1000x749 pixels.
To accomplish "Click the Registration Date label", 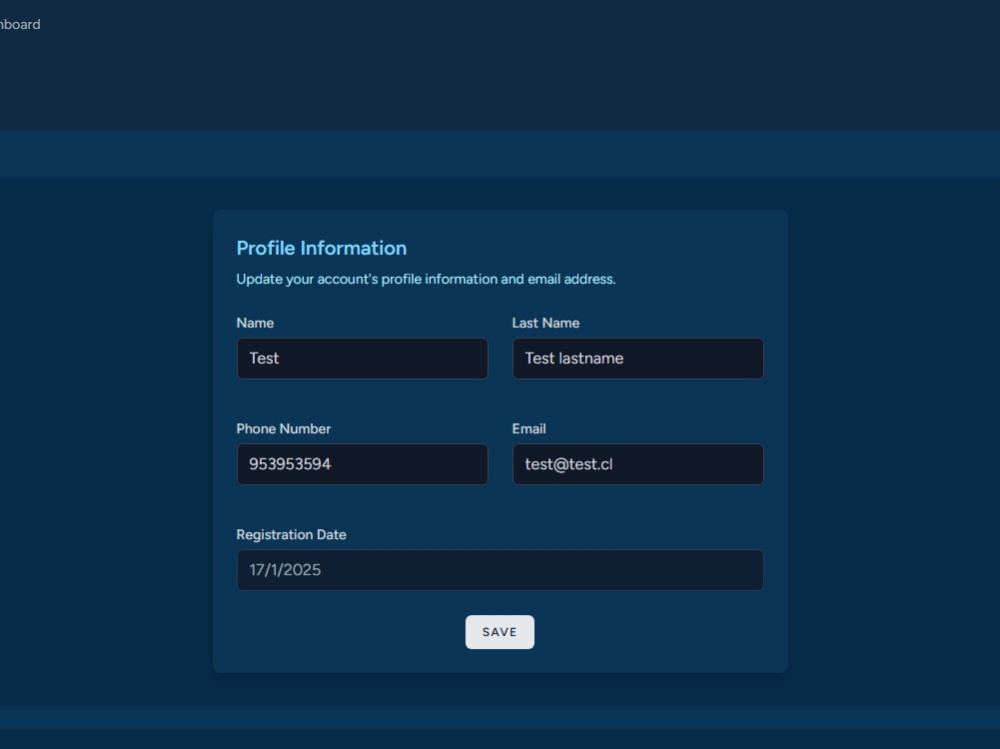I will (x=291, y=535).
